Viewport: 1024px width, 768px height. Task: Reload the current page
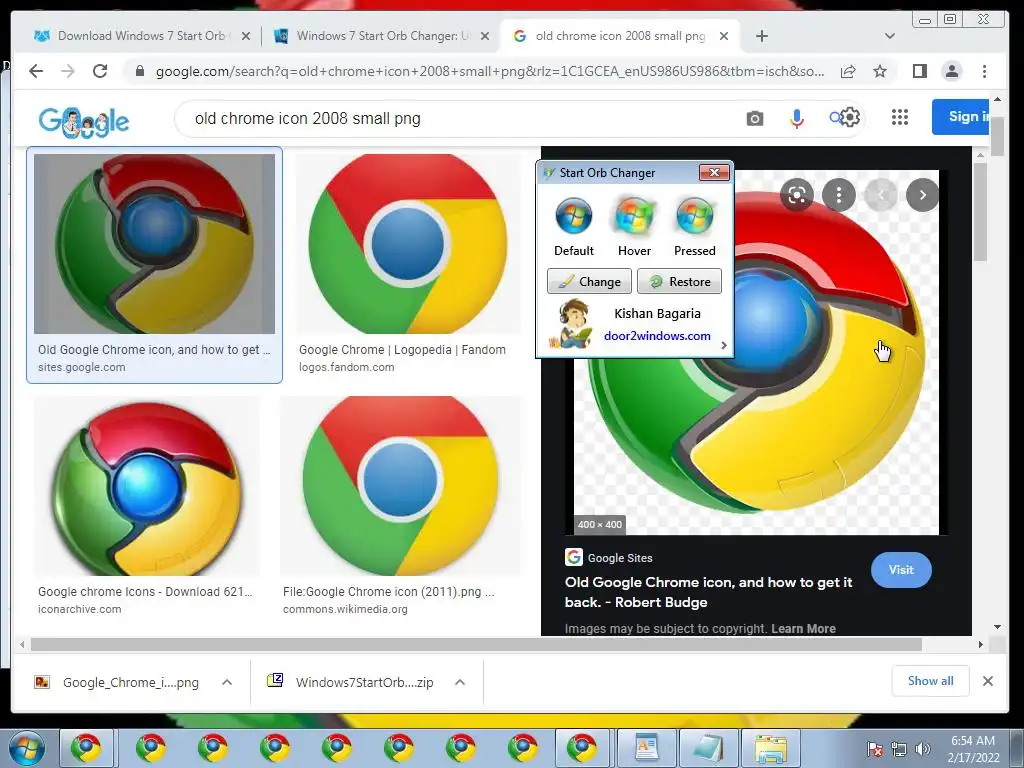tap(100, 71)
